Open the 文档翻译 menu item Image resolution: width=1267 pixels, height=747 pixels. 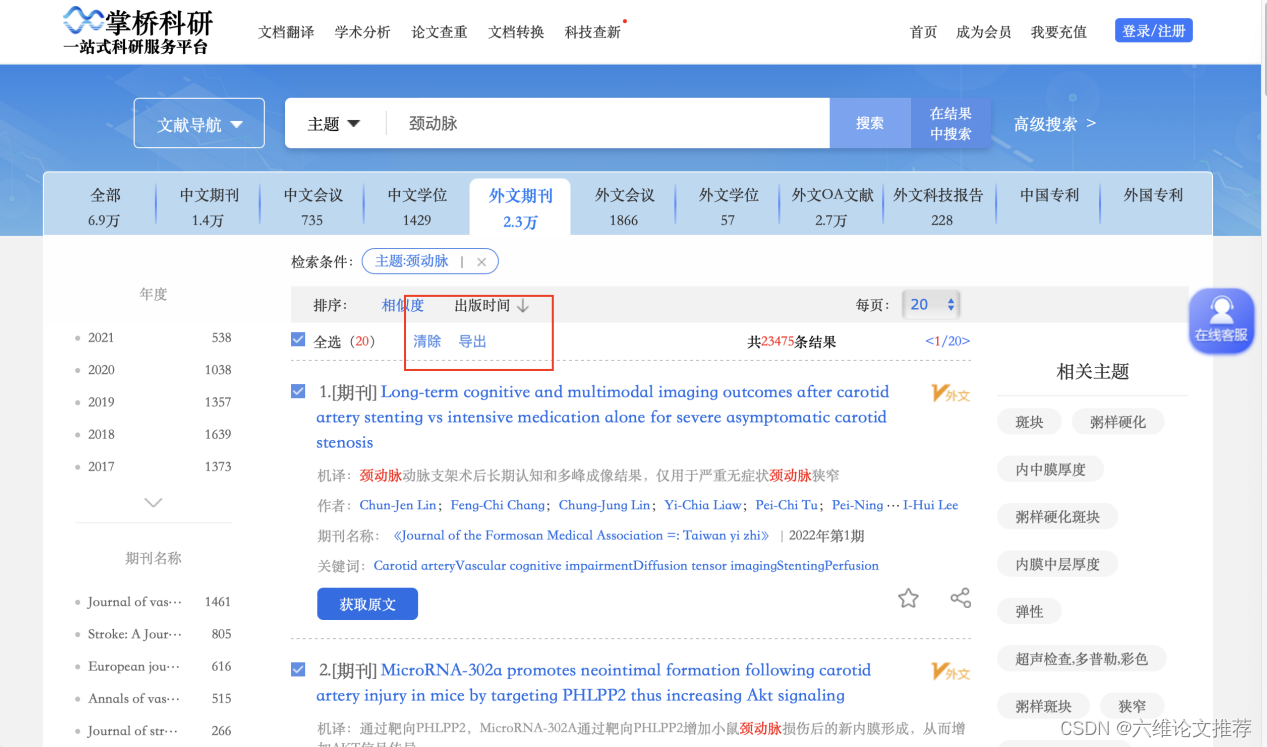pyautogui.click(x=286, y=32)
